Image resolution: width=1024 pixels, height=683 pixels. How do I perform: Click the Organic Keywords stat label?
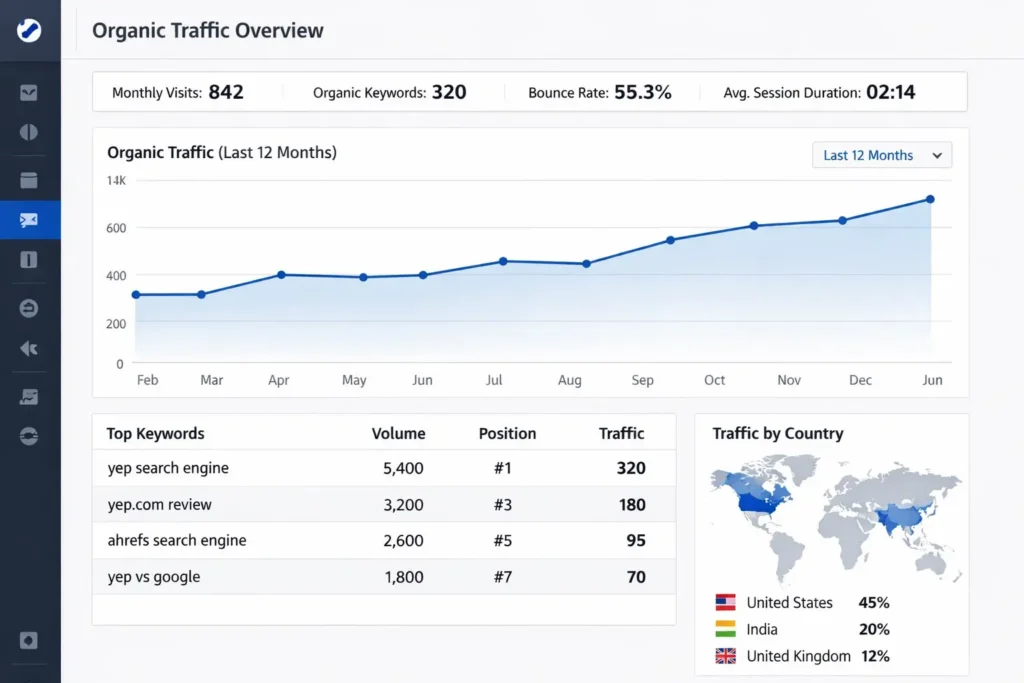coord(370,93)
